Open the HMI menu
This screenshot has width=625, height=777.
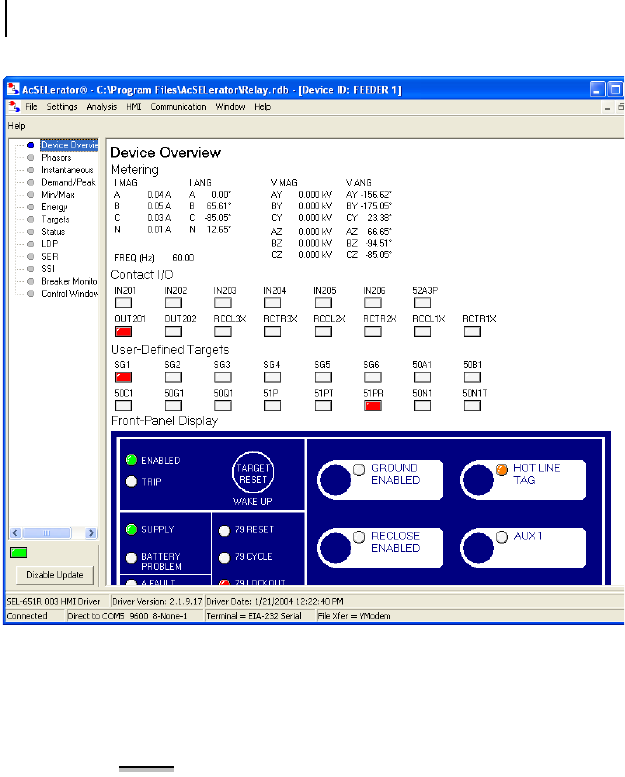tap(133, 107)
